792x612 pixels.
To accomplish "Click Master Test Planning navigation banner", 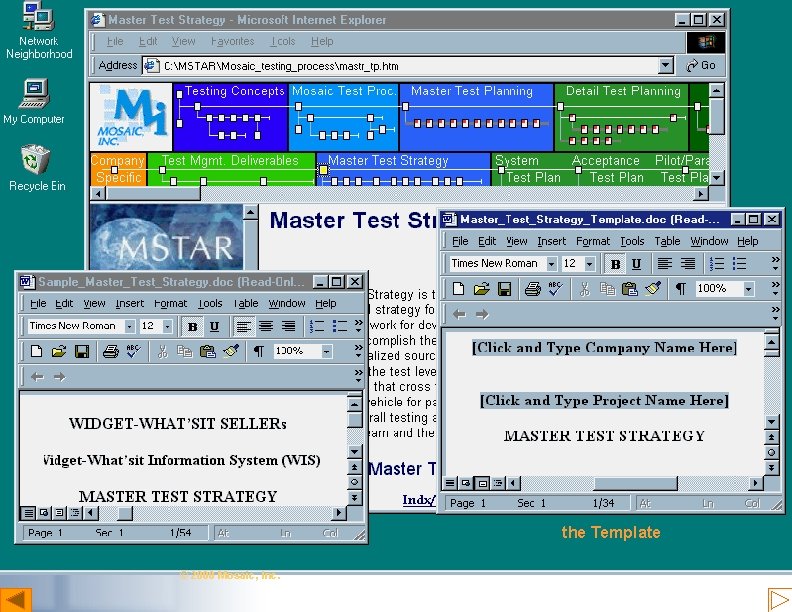I will click(476, 117).
